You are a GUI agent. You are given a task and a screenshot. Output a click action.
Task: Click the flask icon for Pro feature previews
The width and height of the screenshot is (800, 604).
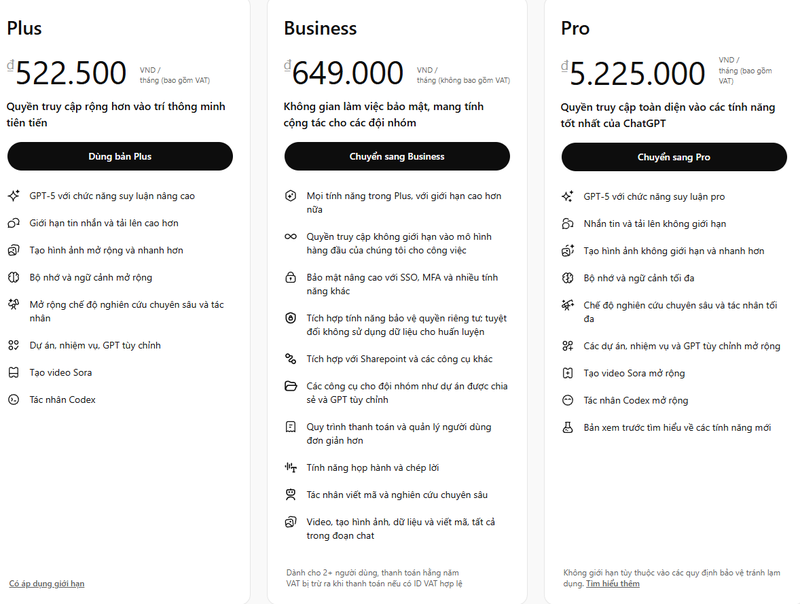tap(568, 427)
